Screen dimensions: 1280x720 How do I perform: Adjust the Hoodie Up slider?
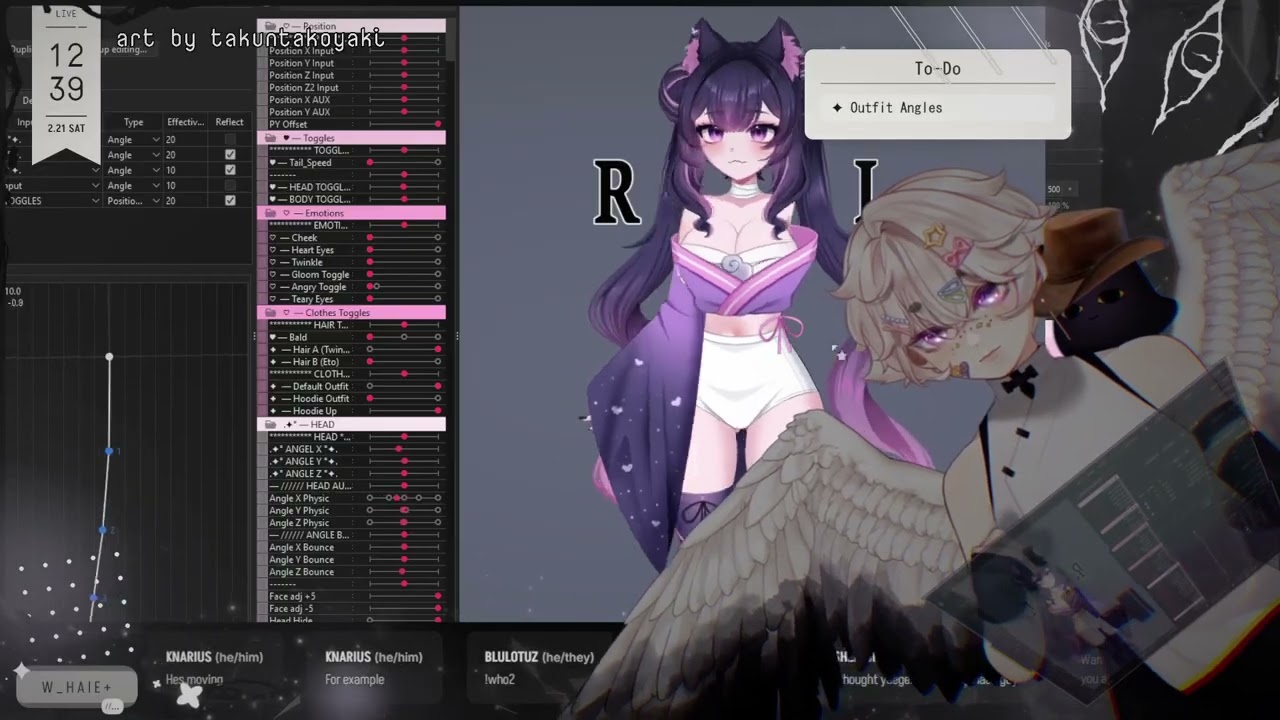click(x=404, y=411)
